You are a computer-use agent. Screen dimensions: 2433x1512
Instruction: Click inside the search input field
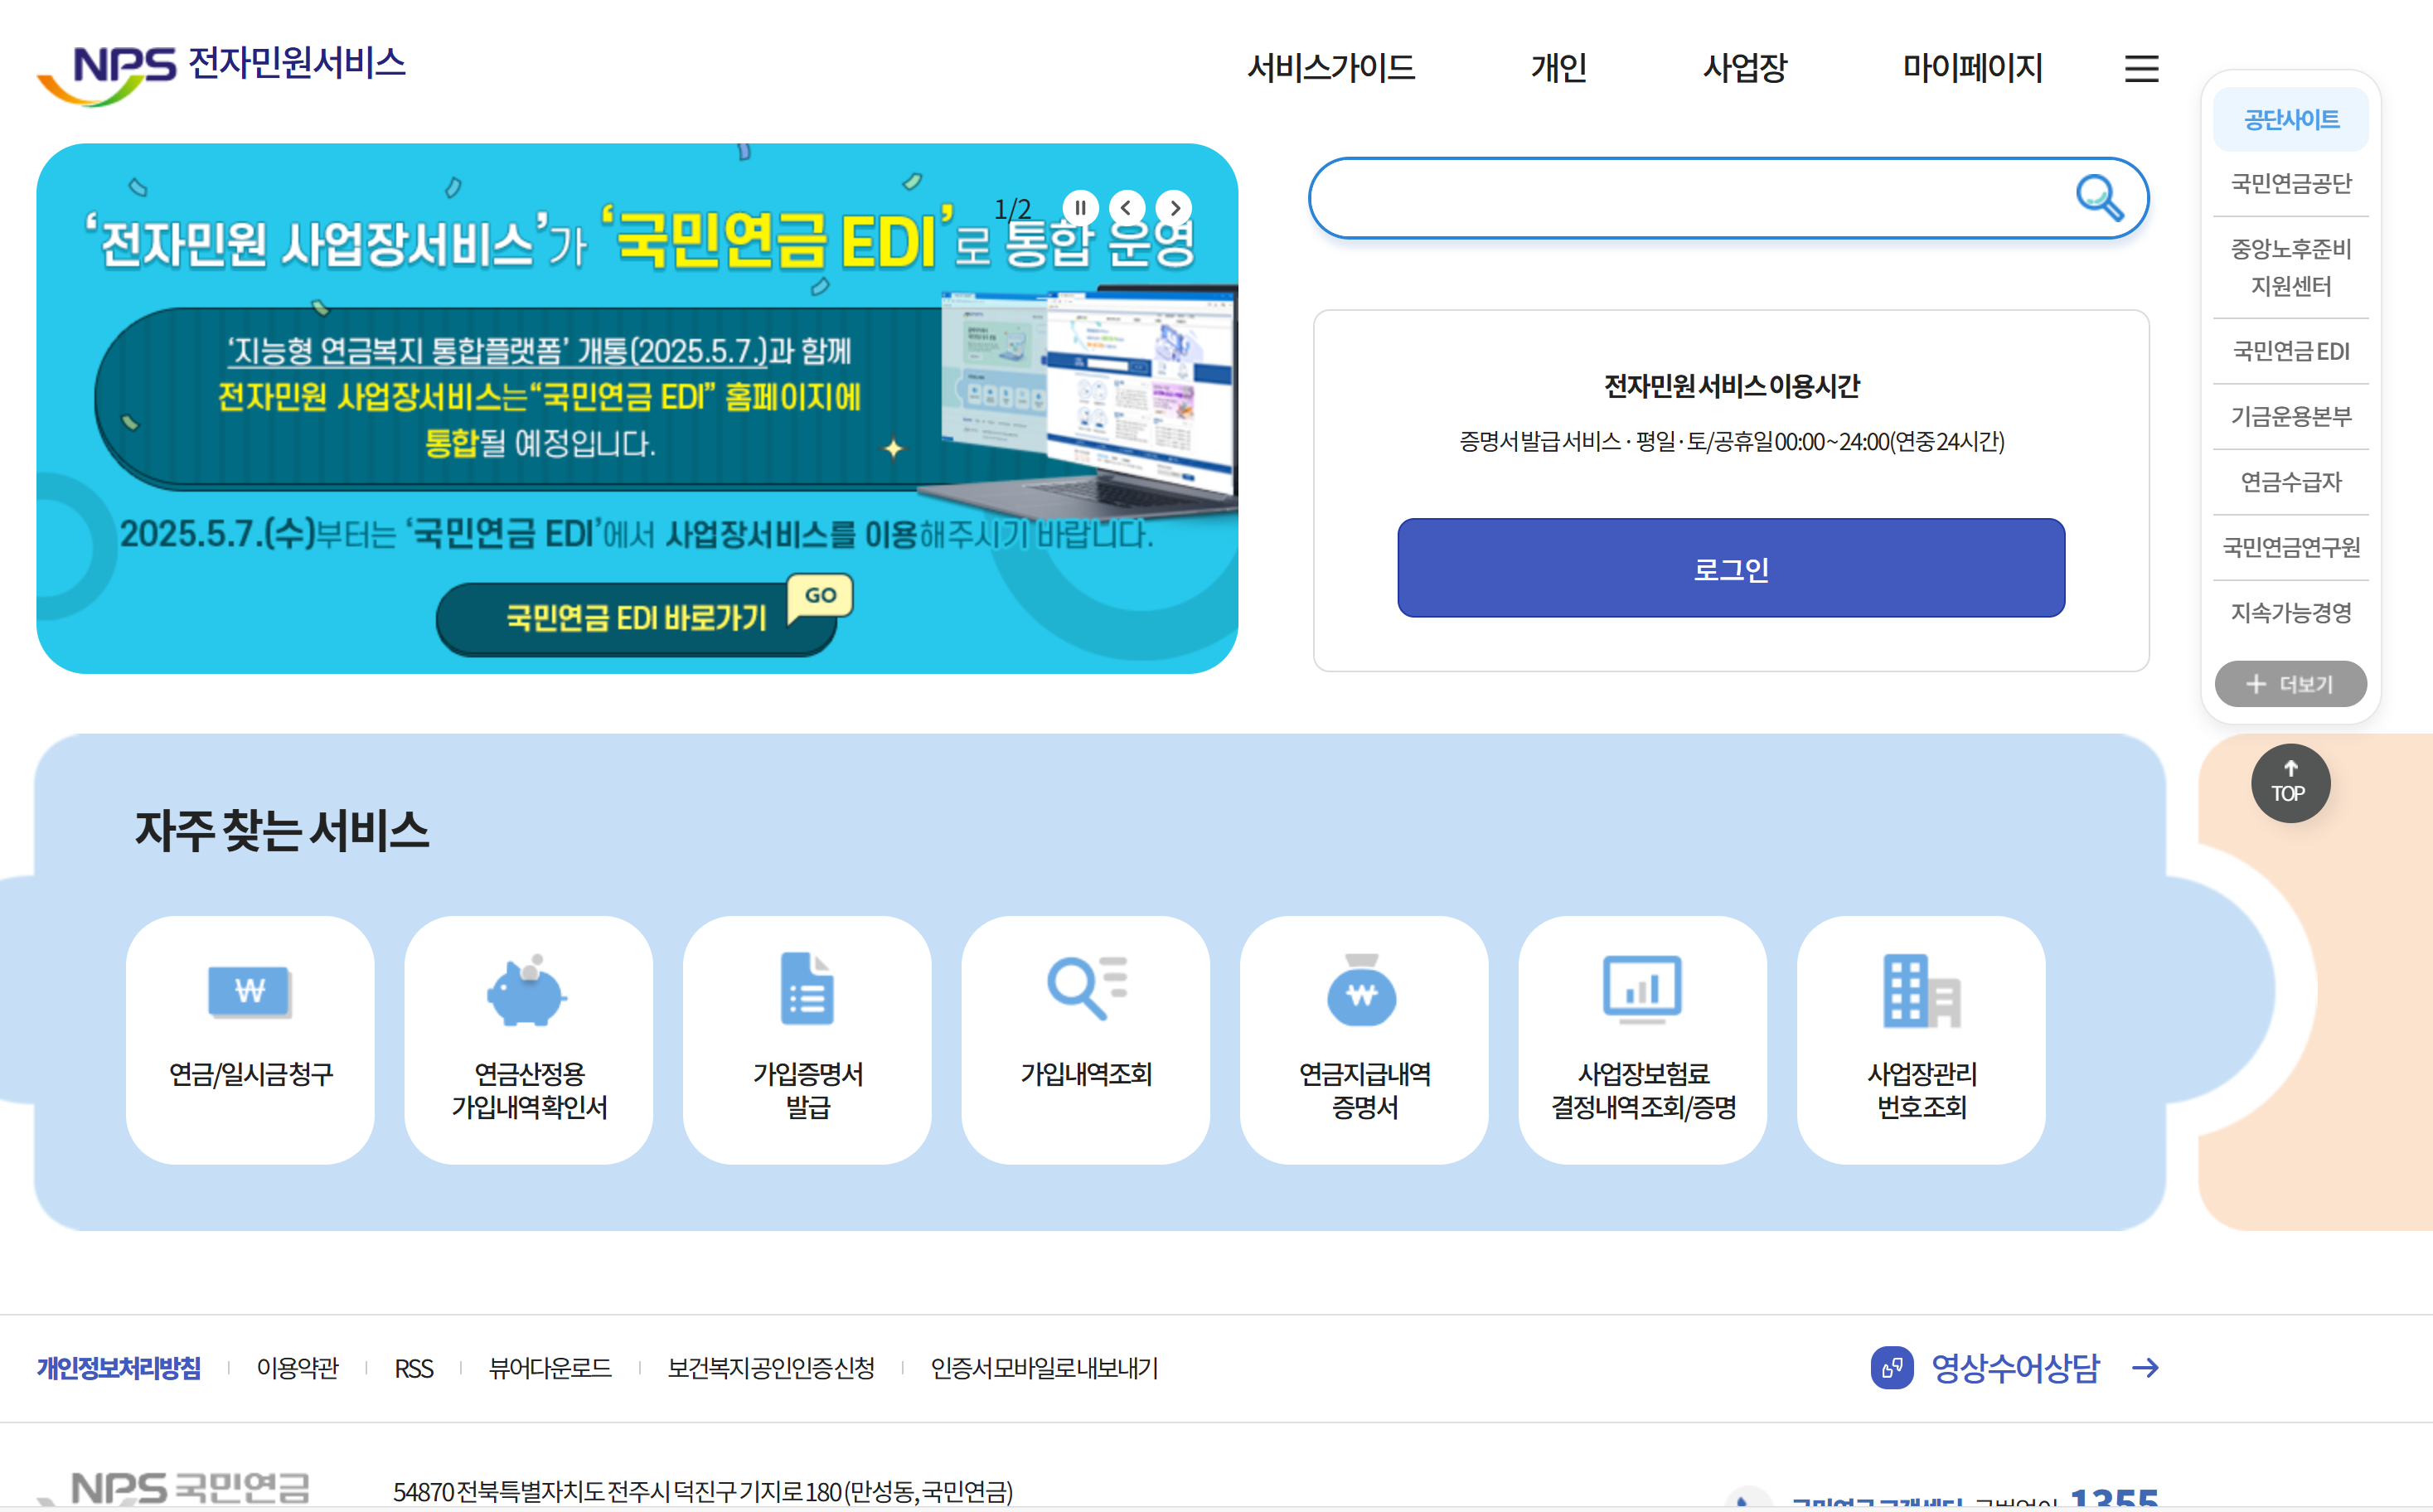(1700, 198)
